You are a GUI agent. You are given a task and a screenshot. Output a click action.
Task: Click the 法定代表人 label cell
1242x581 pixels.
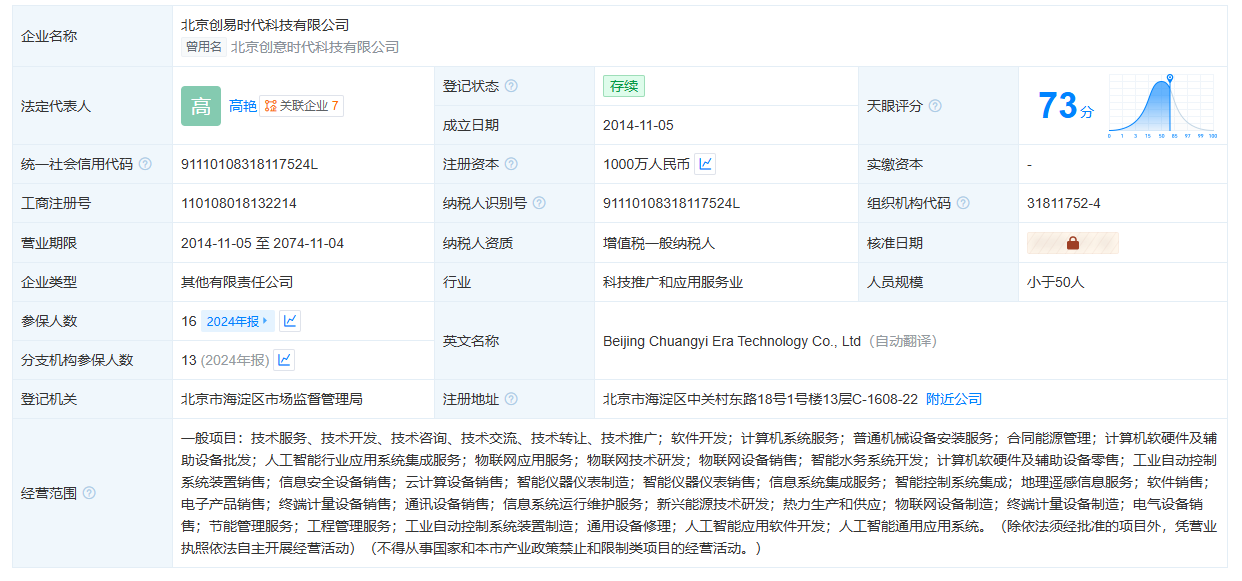click(x=92, y=106)
